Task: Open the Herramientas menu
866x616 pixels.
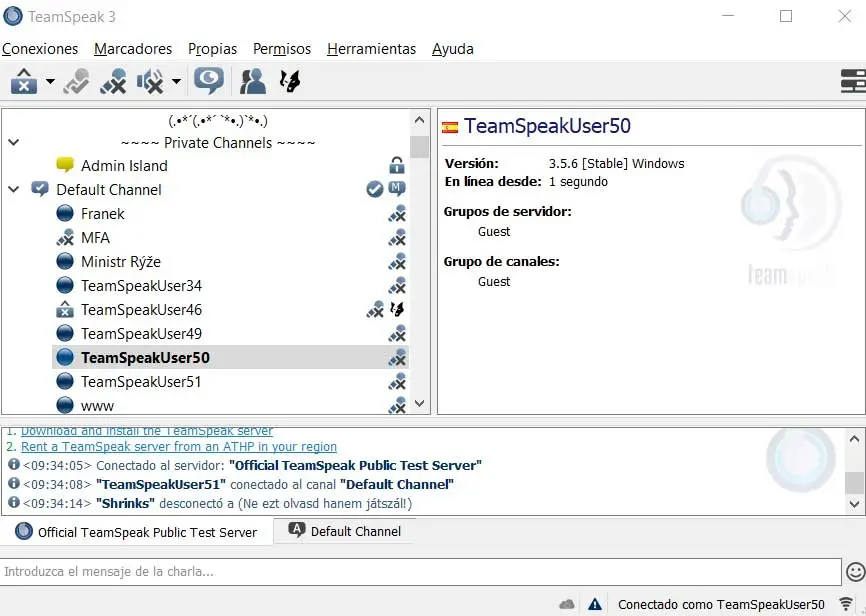Action: click(372, 49)
